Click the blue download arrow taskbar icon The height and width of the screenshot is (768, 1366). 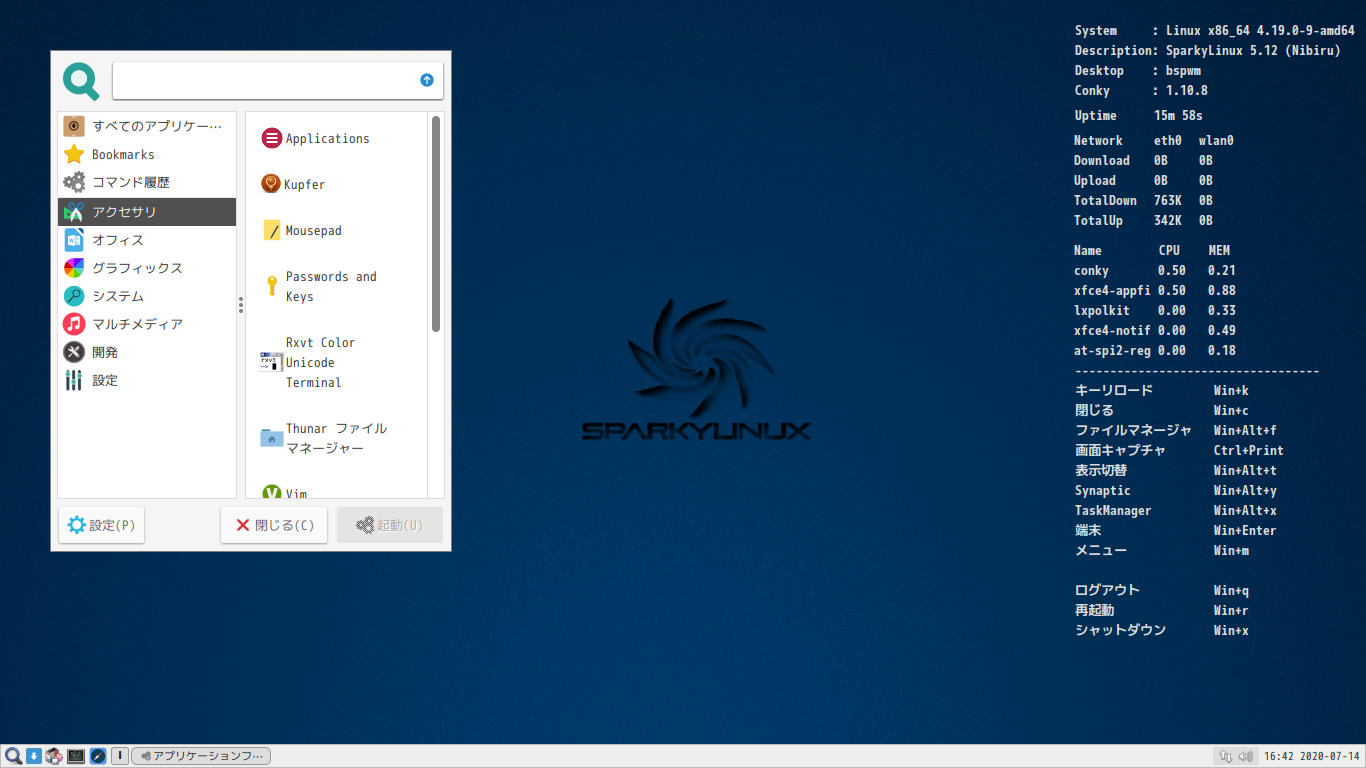[33, 756]
